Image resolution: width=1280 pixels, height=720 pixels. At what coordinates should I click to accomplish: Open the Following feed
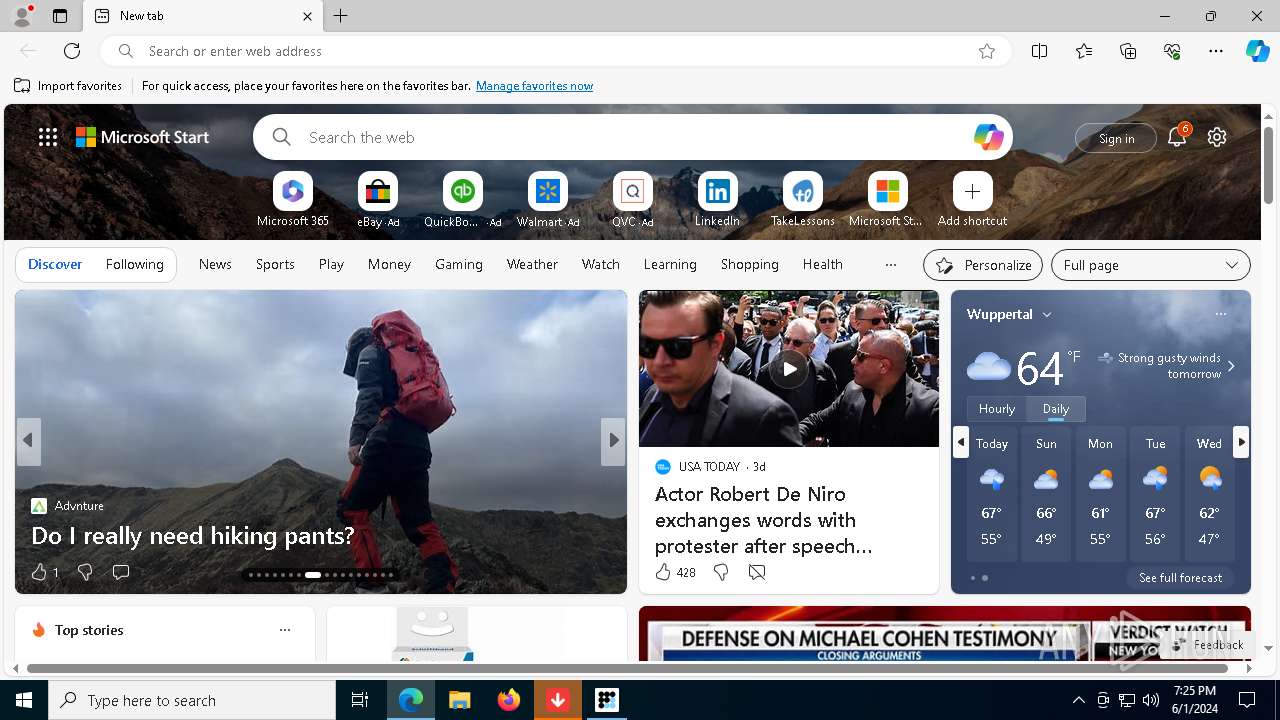click(x=134, y=264)
